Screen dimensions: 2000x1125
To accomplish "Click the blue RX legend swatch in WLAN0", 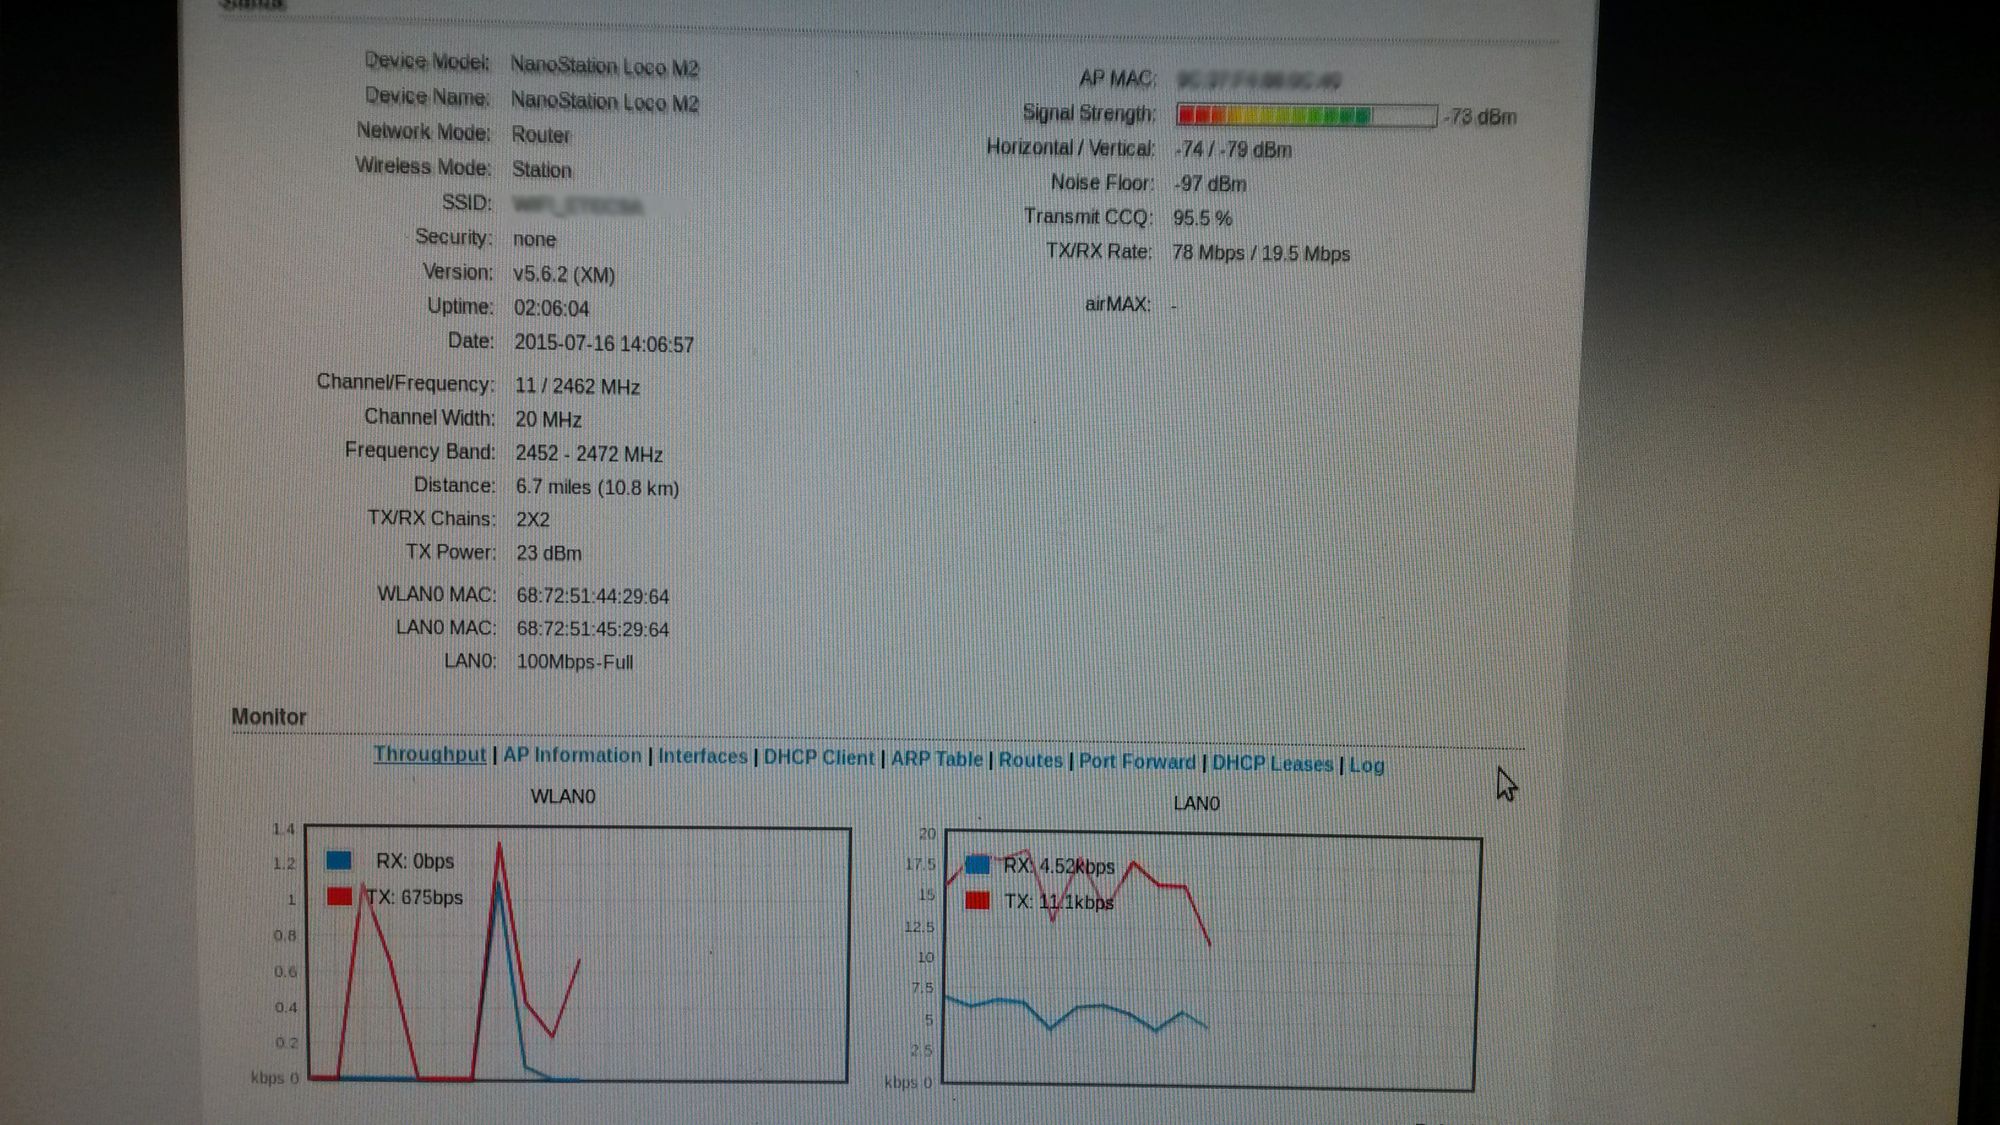I will tap(339, 860).
